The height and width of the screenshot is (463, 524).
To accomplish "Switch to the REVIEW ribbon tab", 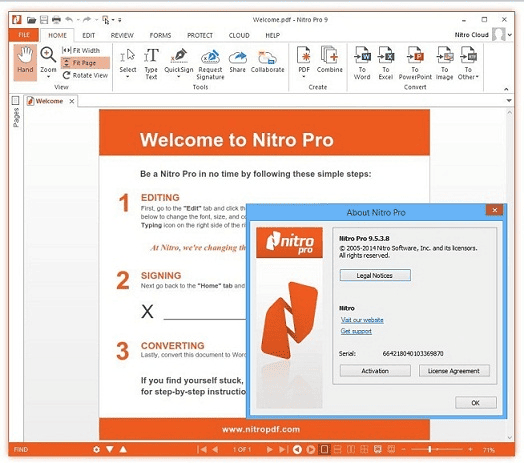I will point(122,35).
